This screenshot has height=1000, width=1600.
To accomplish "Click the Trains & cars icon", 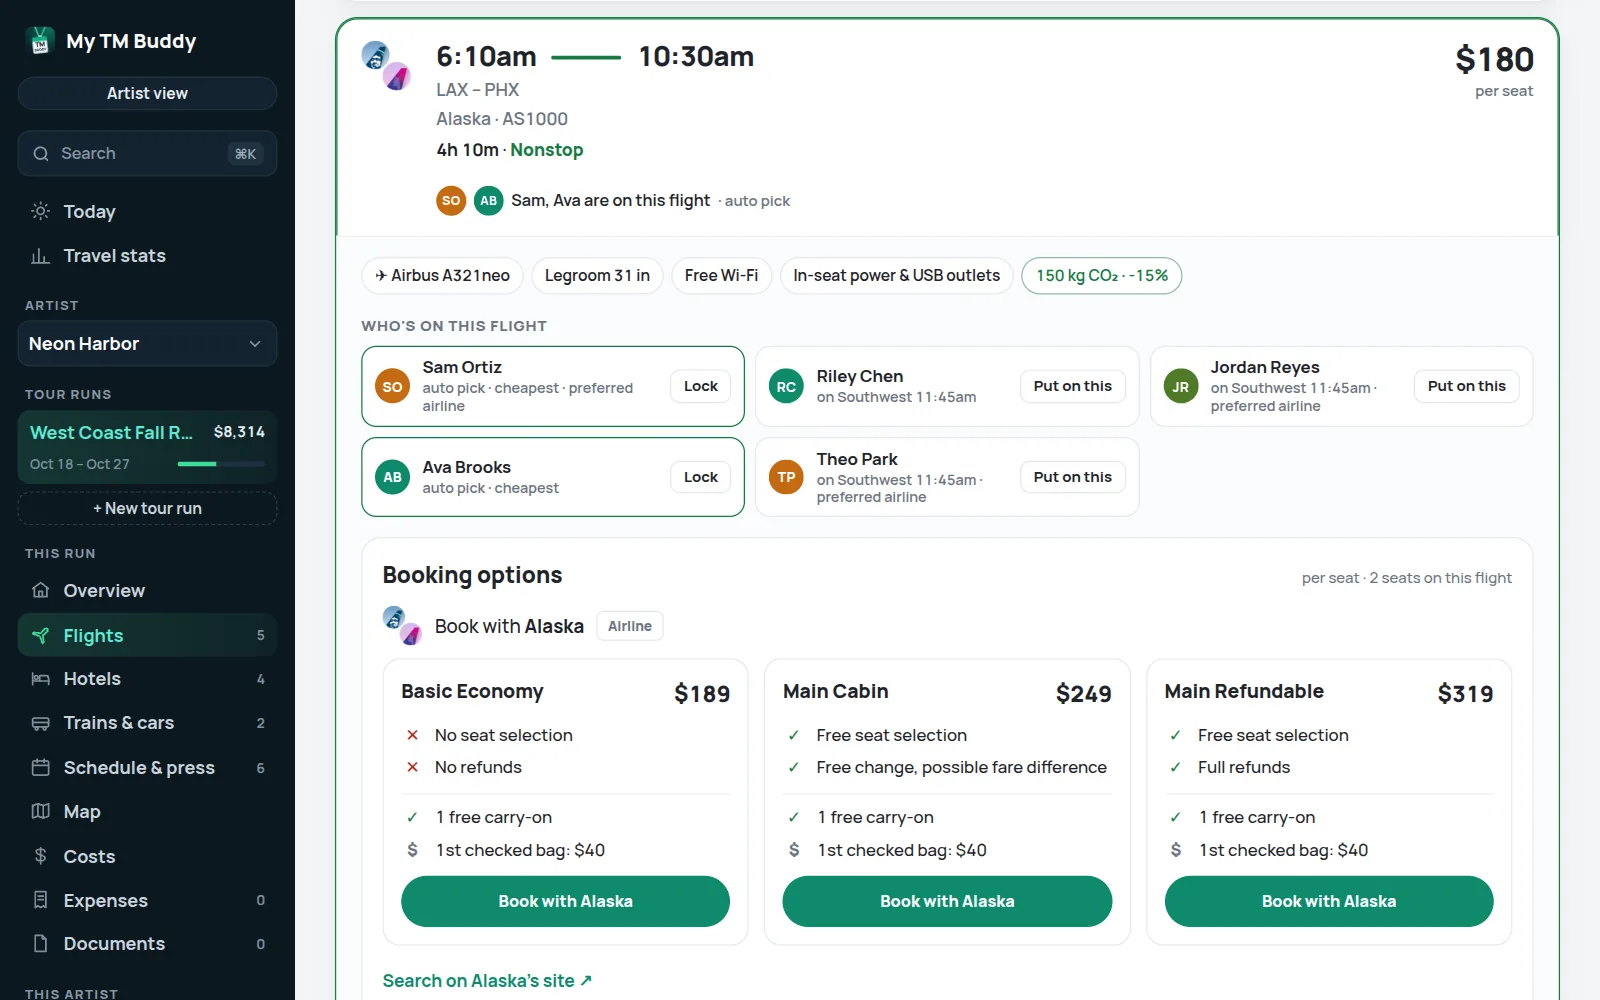I will point(40,723).
